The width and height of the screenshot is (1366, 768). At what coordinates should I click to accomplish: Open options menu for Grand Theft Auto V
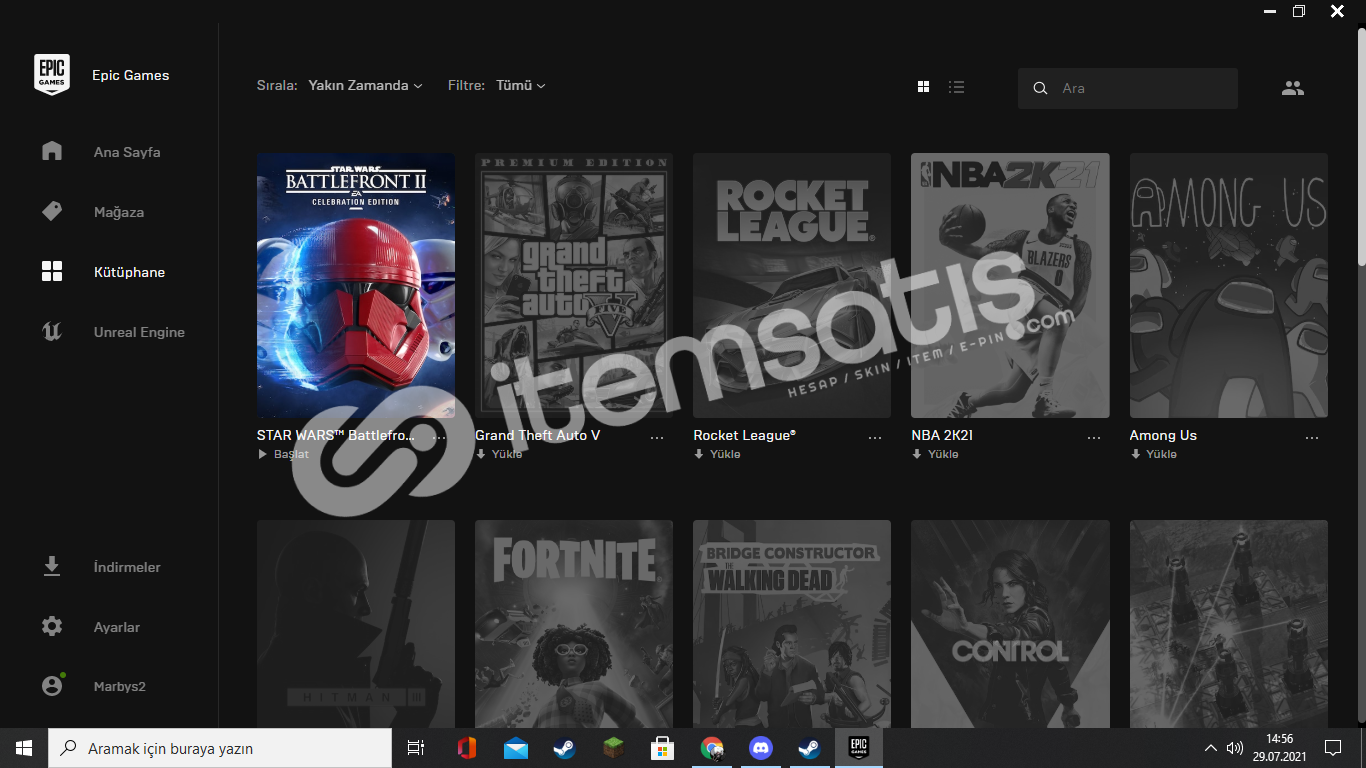[x=657, y=438]
